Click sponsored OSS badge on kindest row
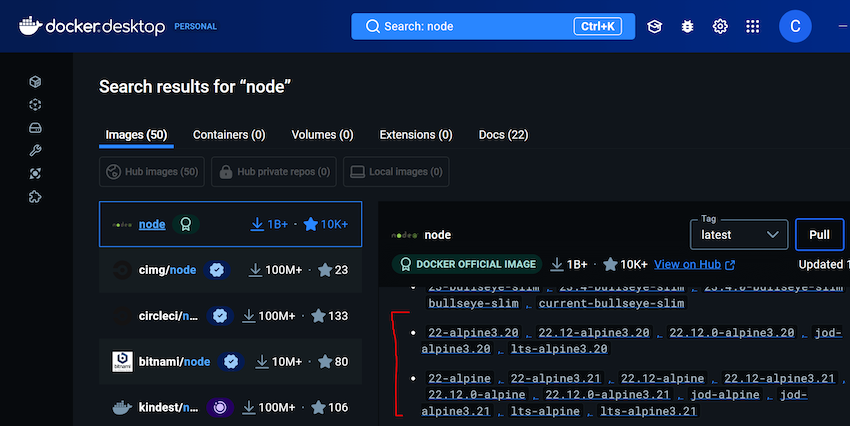The width and height of the screenshot is (850, 426). (220, 408)
